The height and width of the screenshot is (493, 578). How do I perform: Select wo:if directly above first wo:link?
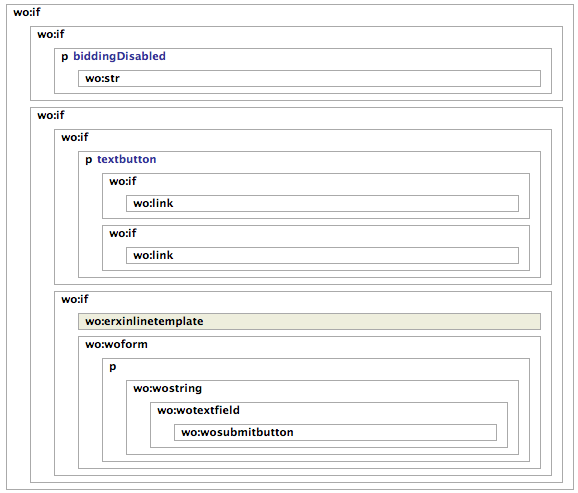(x=122, y=181)
